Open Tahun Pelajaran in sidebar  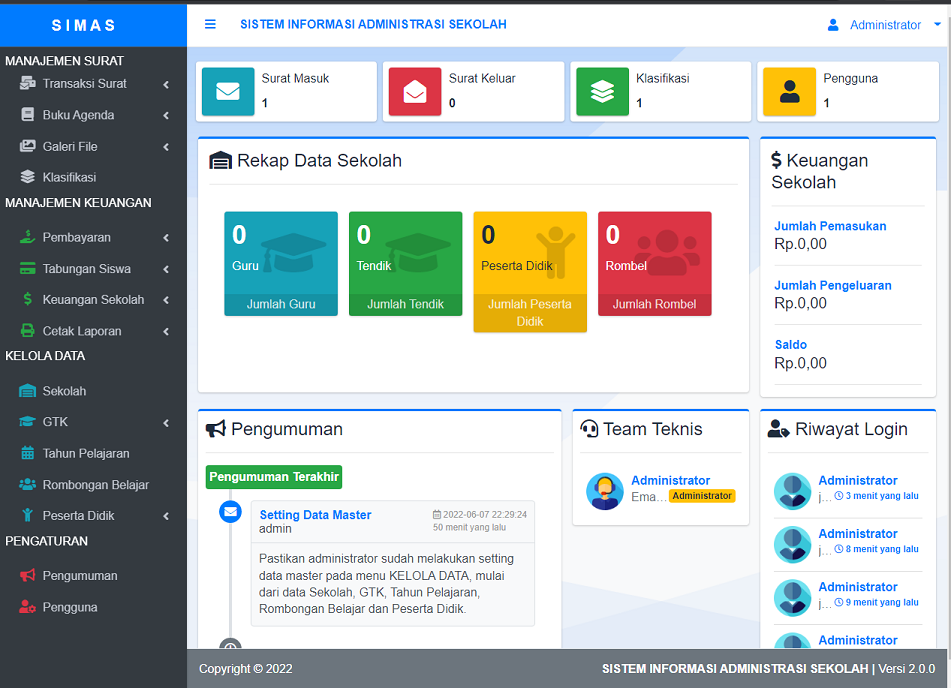point(93,453)
